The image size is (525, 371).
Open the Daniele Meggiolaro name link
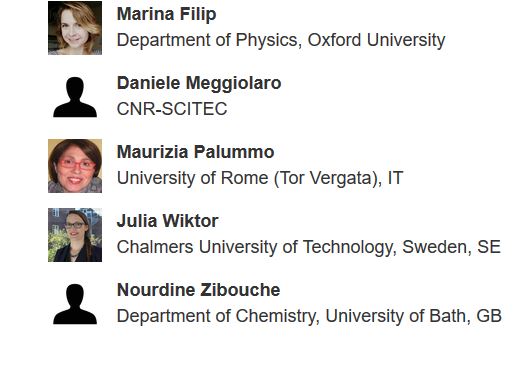pos(199,83)
